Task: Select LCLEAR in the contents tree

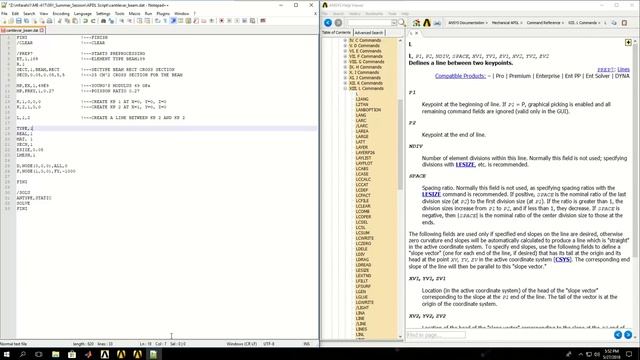Action: (363, 206)
